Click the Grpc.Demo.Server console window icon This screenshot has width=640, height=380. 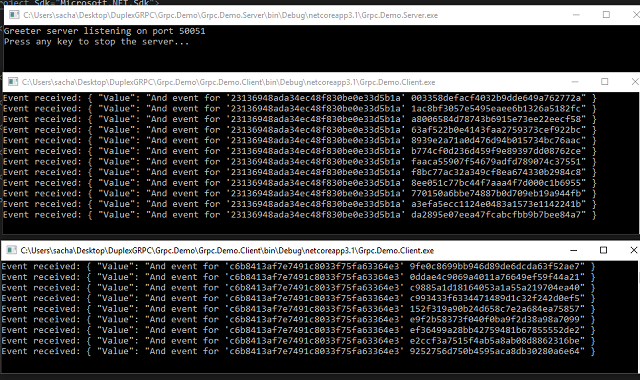tap(14, 15)
